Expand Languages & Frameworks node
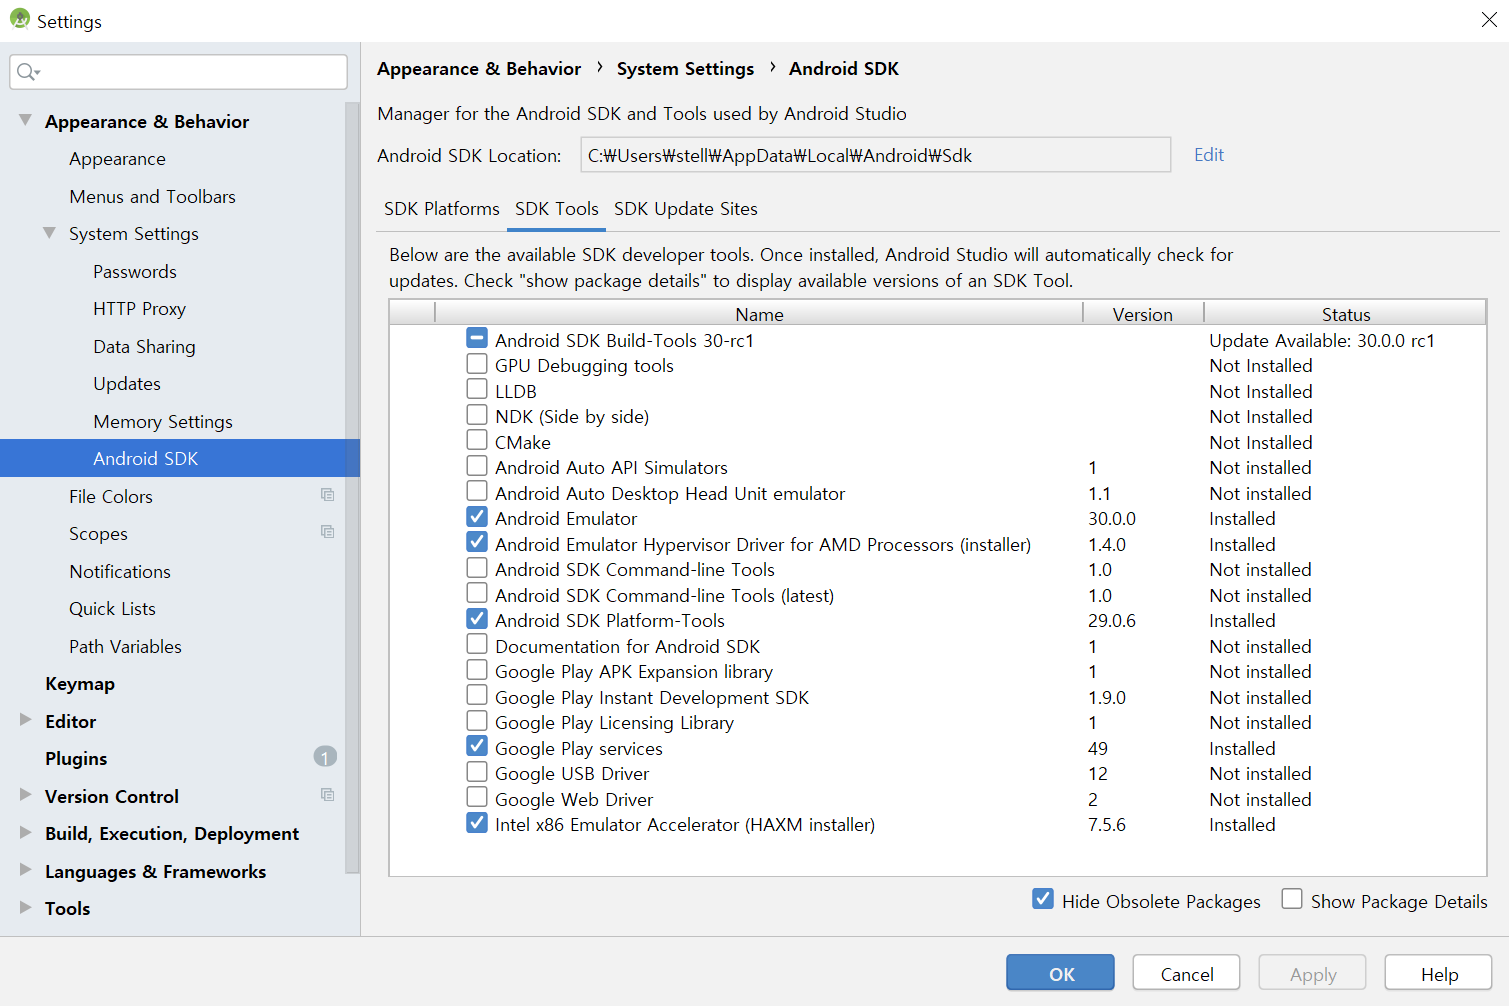Viewport: 1509px width, 1006px height. (x=25, y=870)
